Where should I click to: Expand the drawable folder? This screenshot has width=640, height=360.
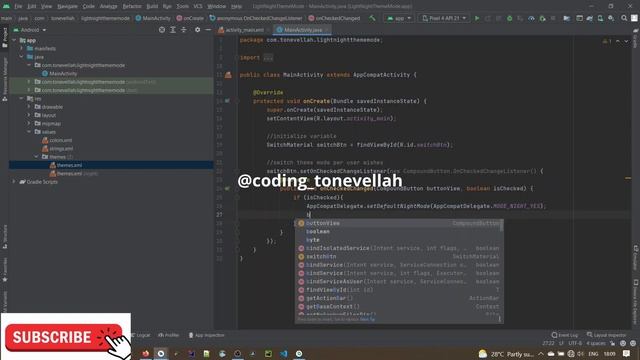pos(29,107)
